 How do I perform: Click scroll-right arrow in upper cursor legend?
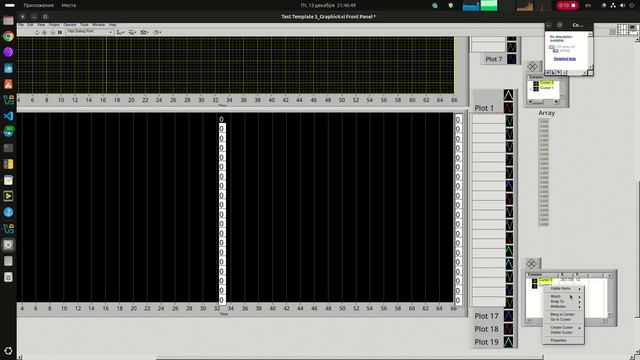pyautogui.click(x=556, y=101)
